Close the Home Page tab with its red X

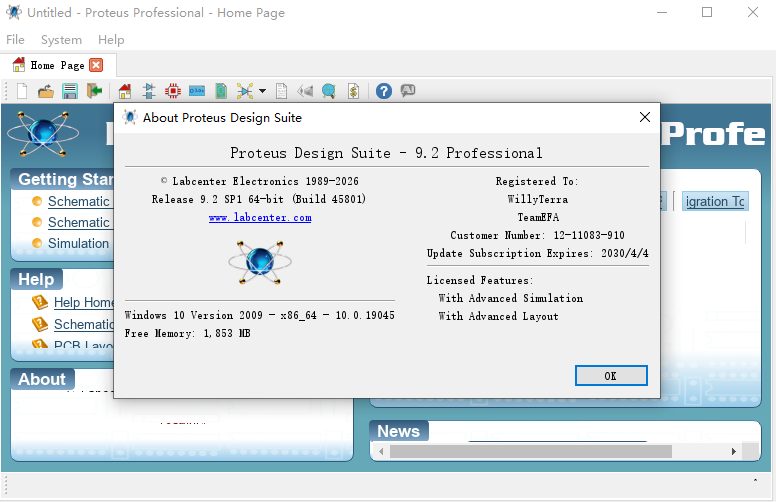(x=96, y=65)
